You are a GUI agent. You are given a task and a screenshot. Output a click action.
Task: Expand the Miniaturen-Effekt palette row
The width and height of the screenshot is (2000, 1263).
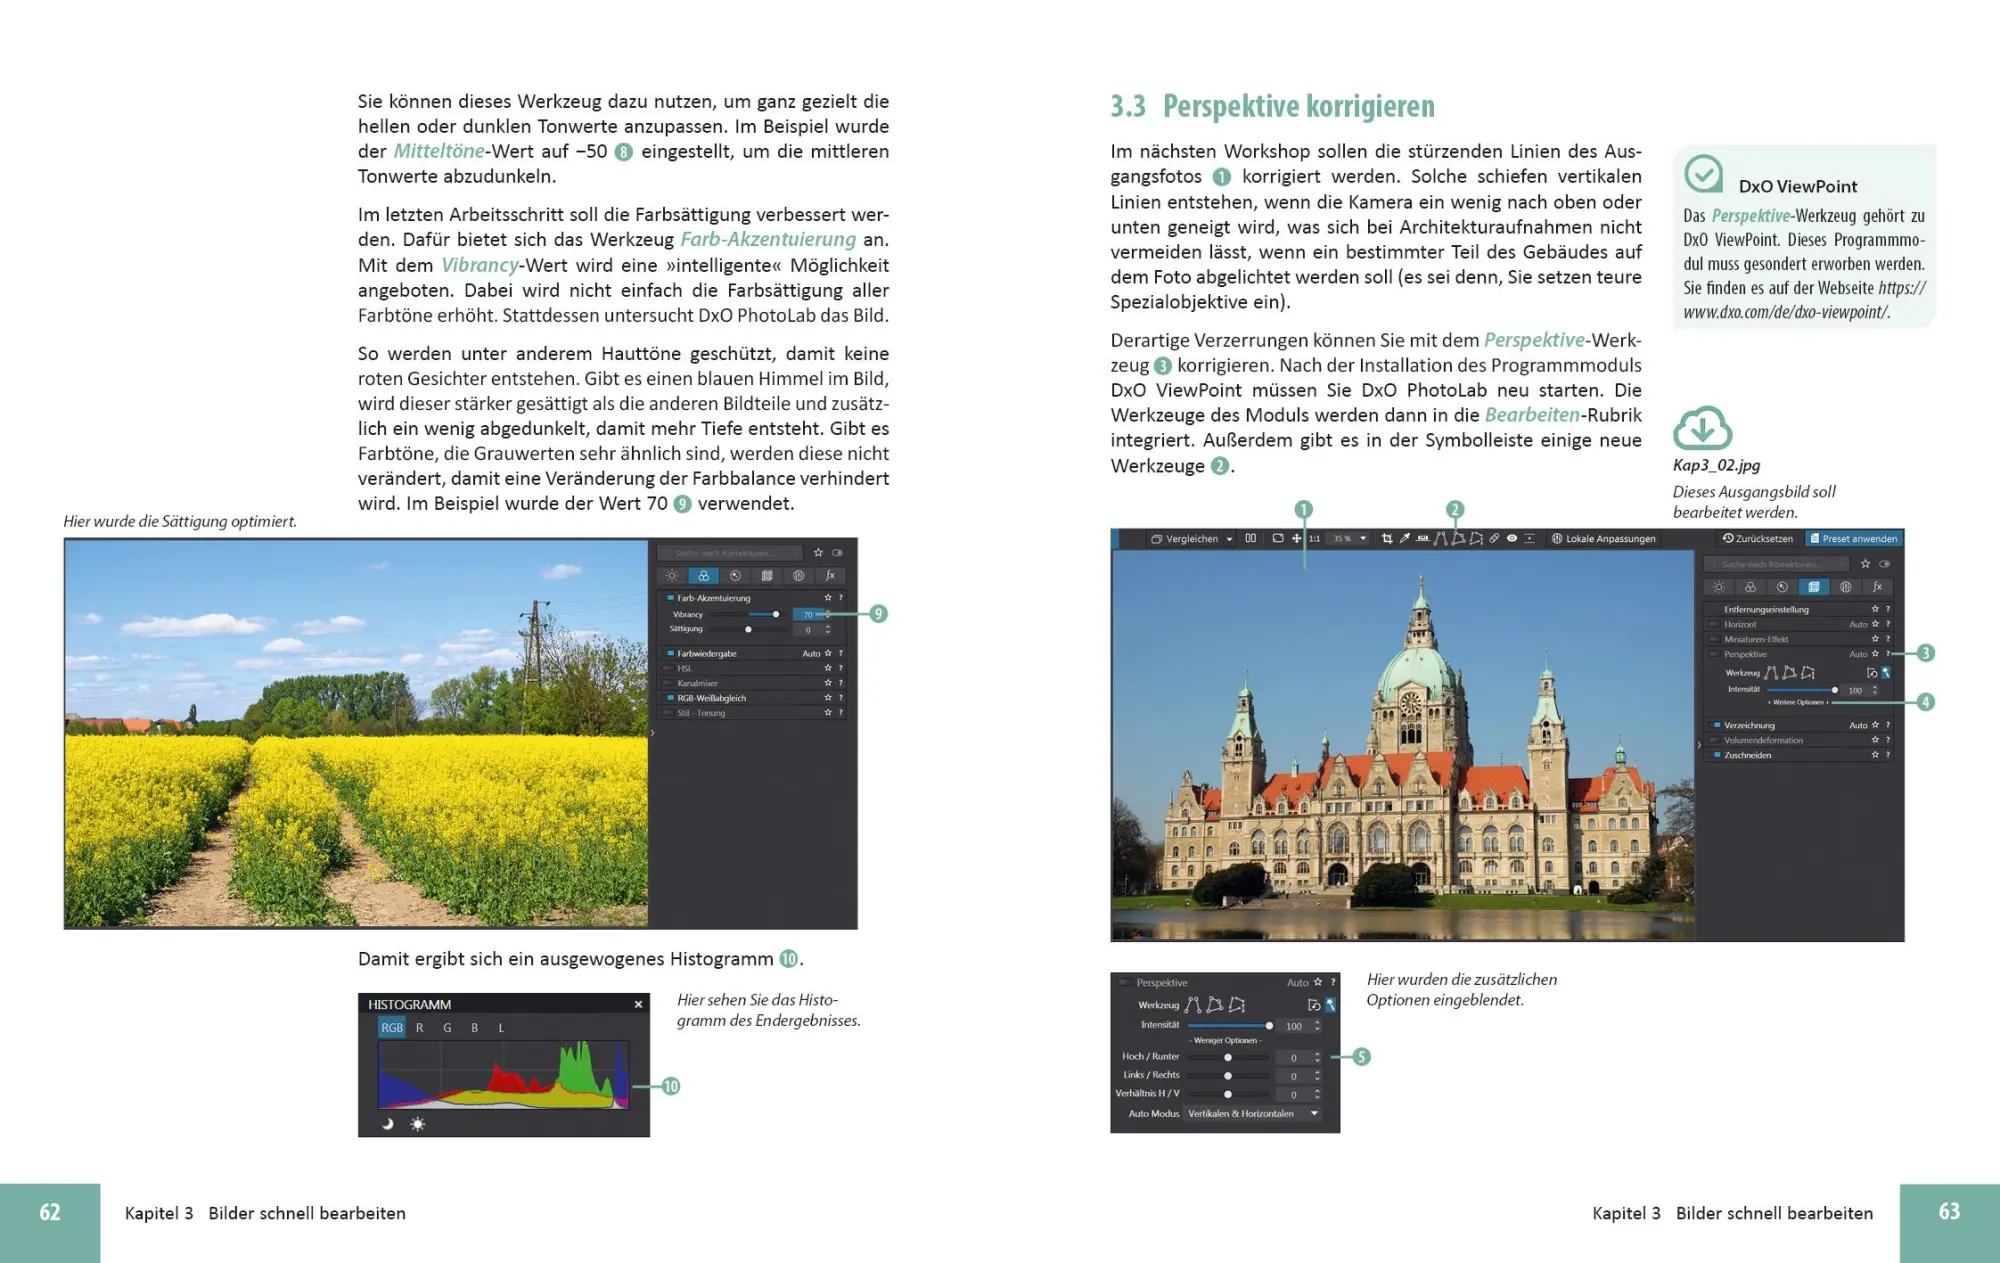1800,639
